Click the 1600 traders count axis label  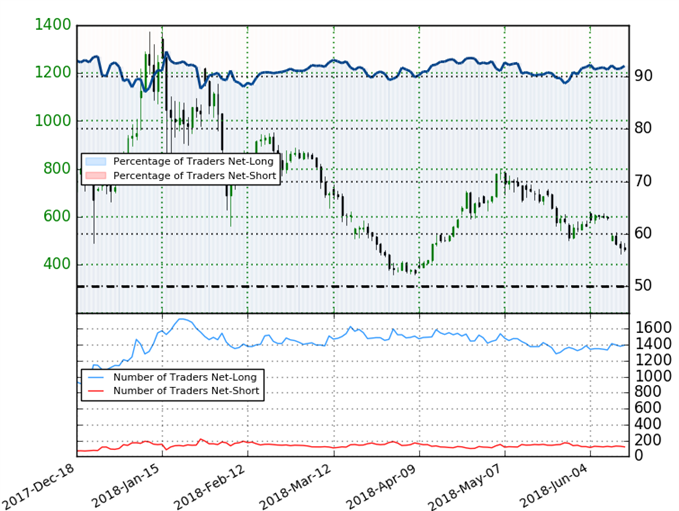click(653, 328)
